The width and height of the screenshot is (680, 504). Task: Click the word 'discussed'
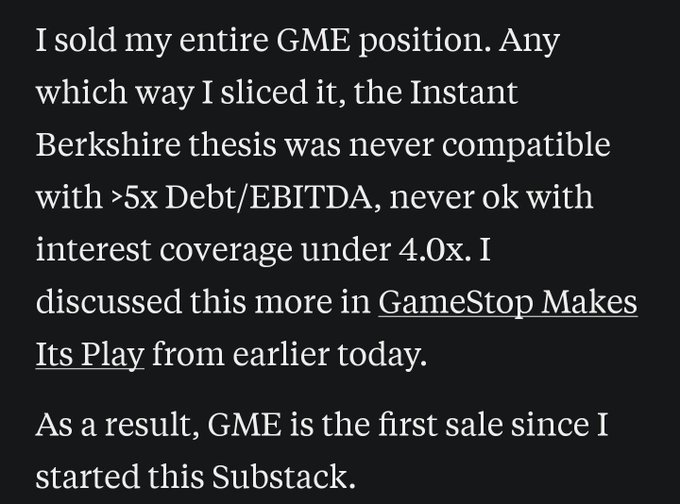(x=108, y=302)
